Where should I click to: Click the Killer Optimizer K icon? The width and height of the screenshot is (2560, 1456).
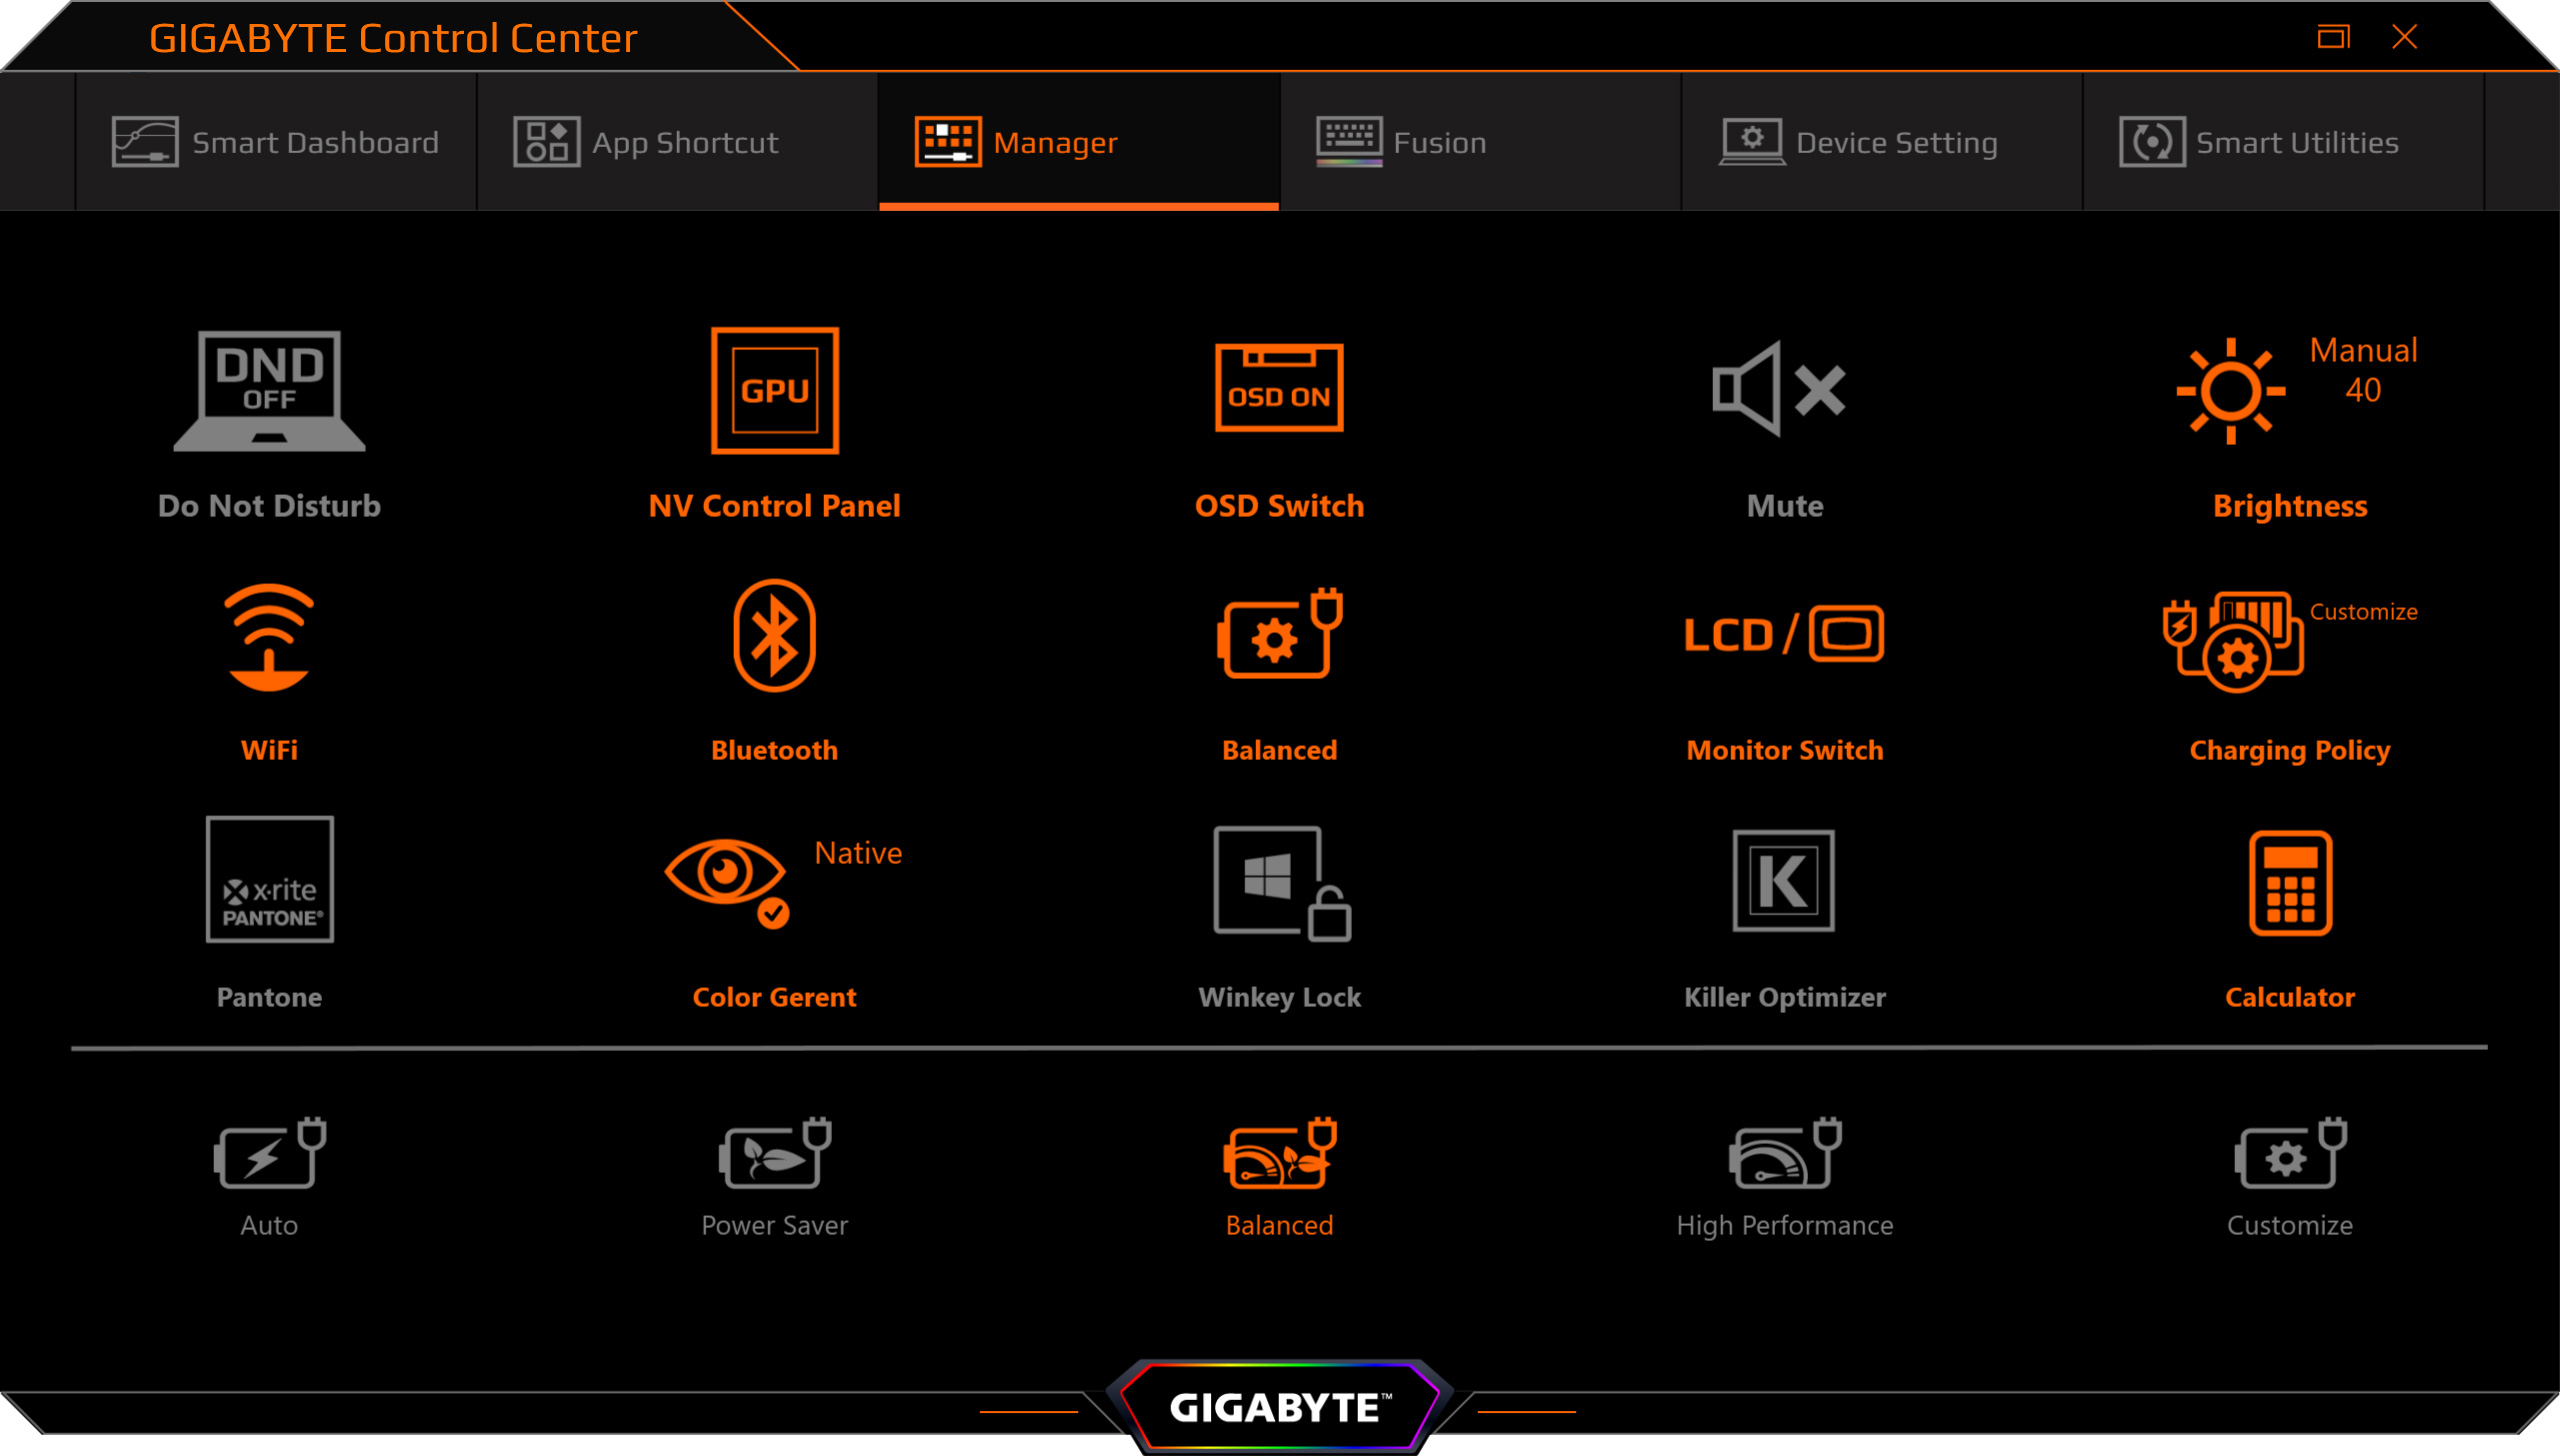click(x=1783, y=881)
